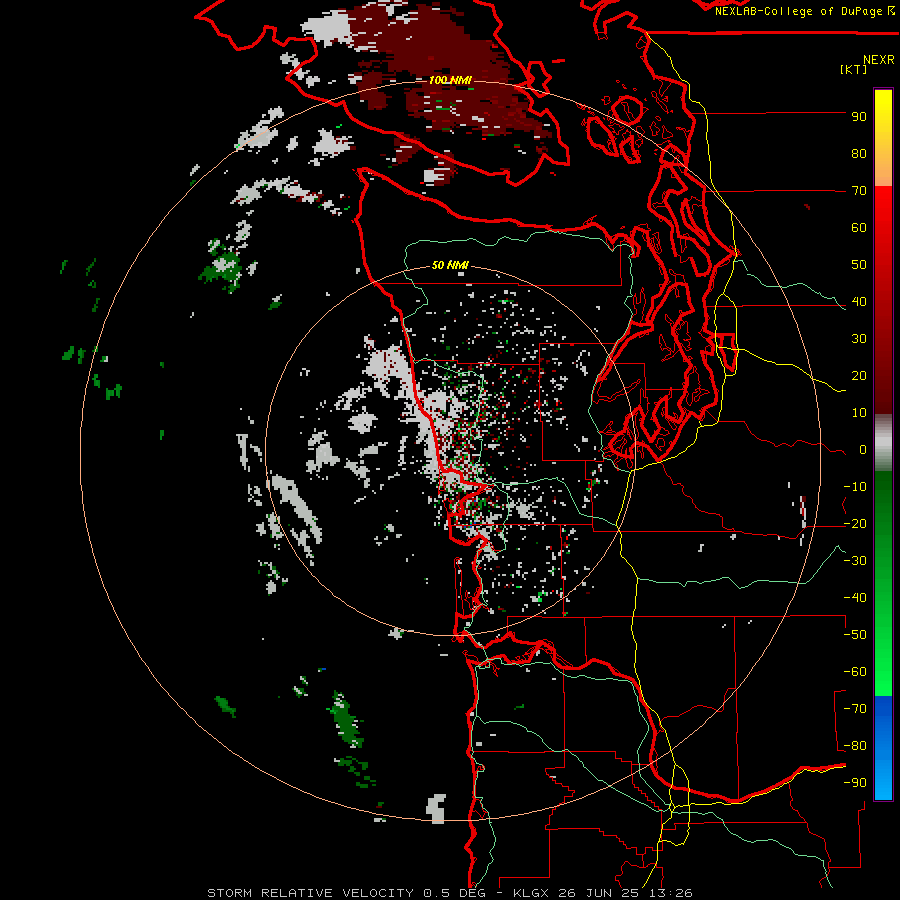Click the -50 knot scale label
This screenshot has height=900, width=900.
click(x=855, y=635)
